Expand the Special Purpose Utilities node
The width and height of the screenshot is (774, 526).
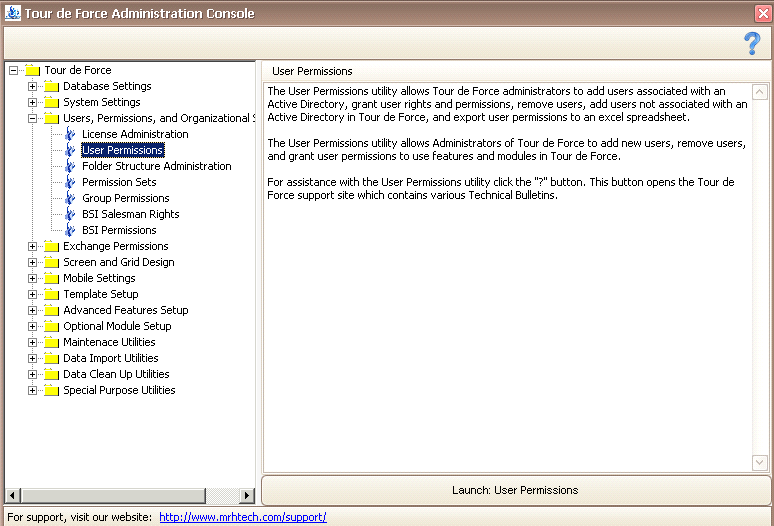click(x=33, y=390)
